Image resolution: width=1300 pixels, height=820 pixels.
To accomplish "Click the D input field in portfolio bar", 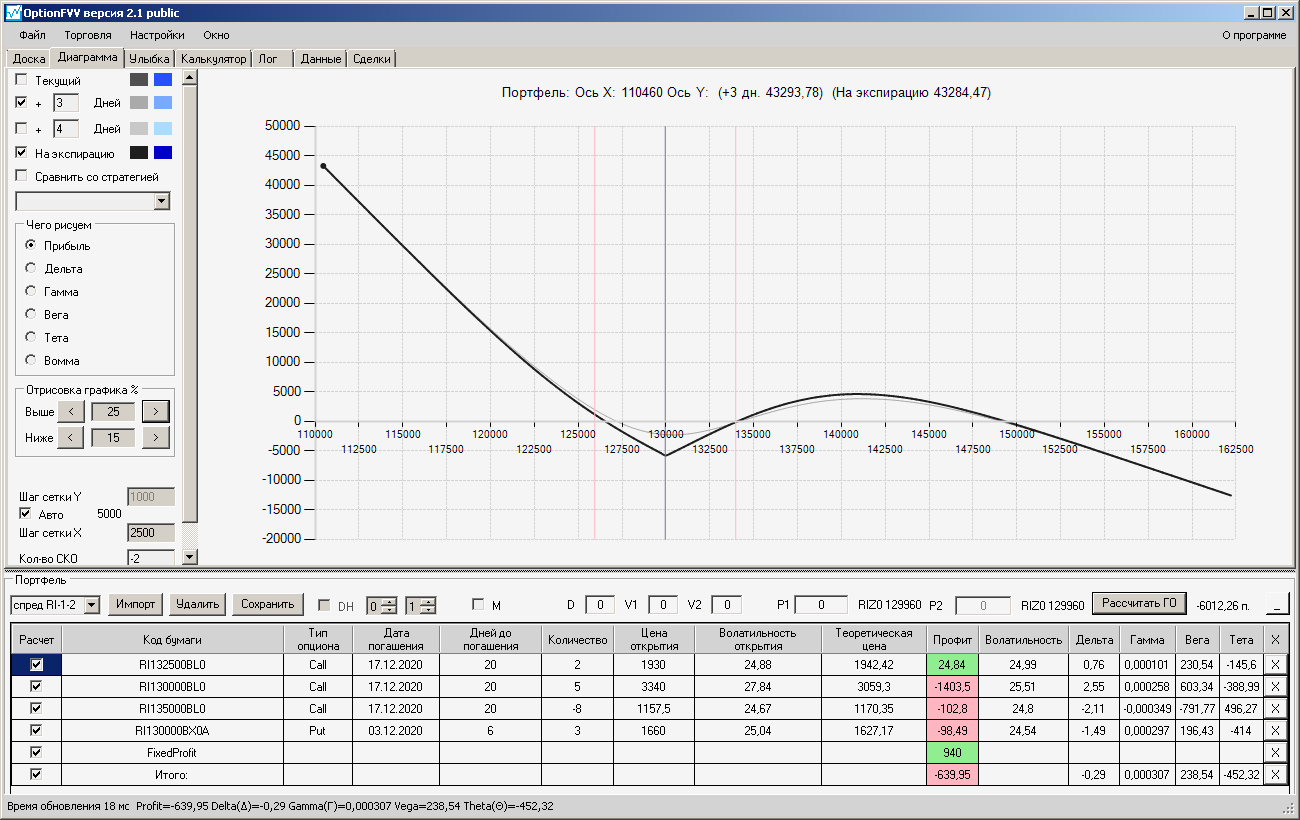I will [x=600, y=605].
